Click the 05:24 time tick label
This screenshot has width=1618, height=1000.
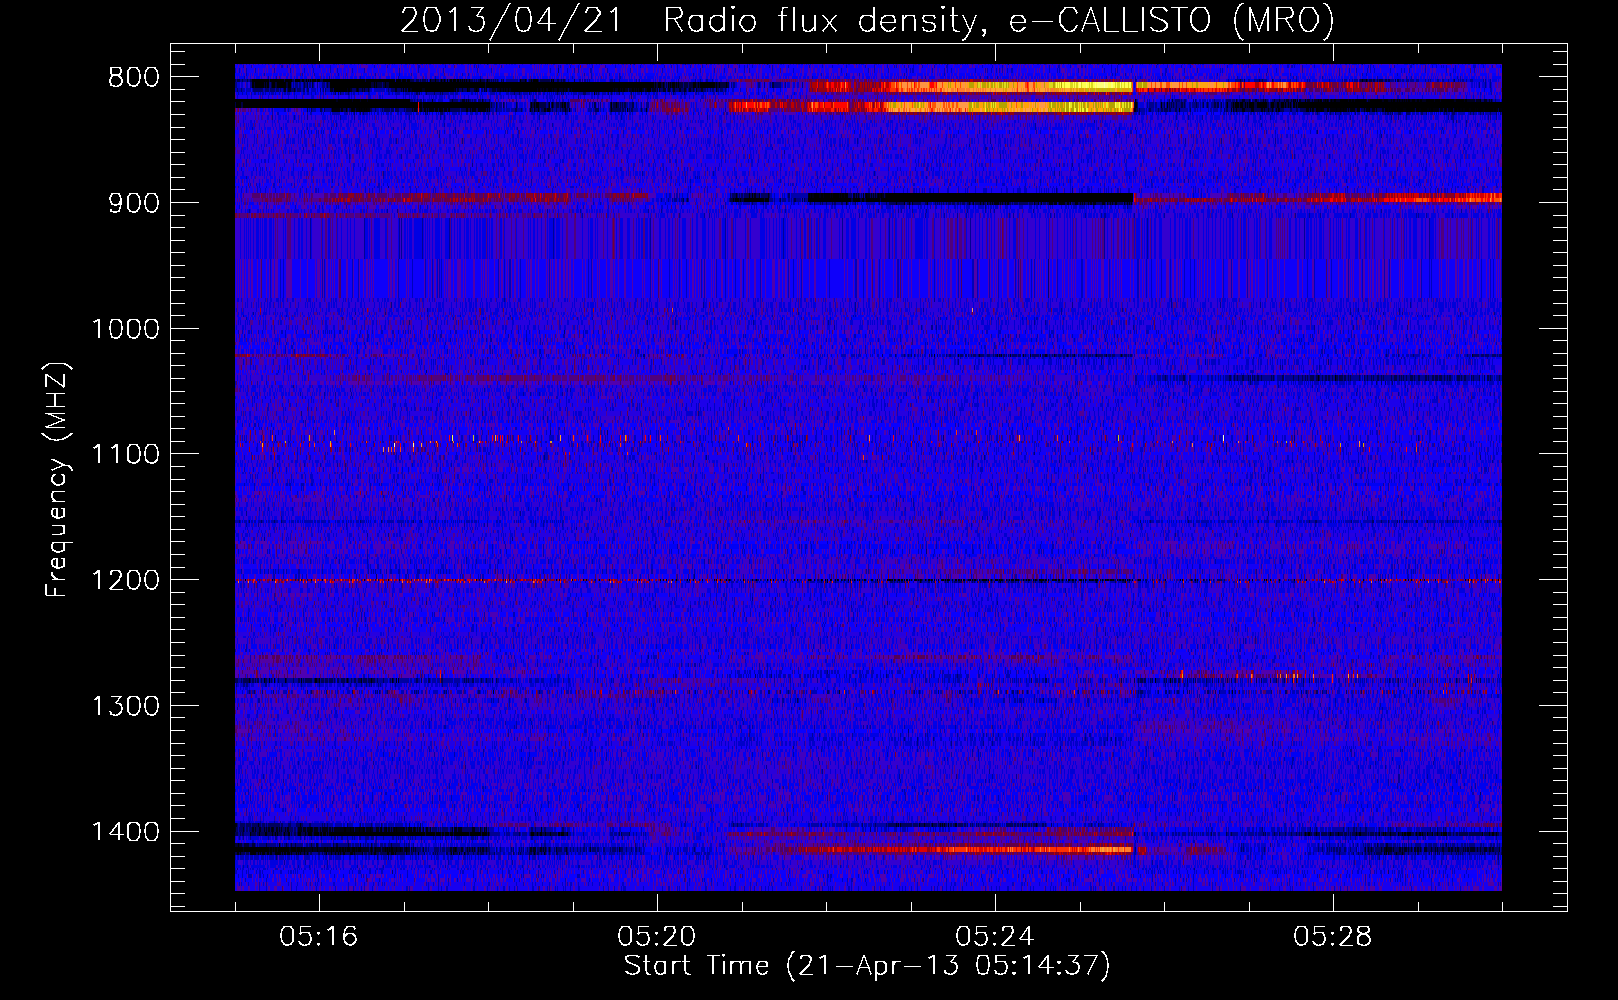pos(995,937)
